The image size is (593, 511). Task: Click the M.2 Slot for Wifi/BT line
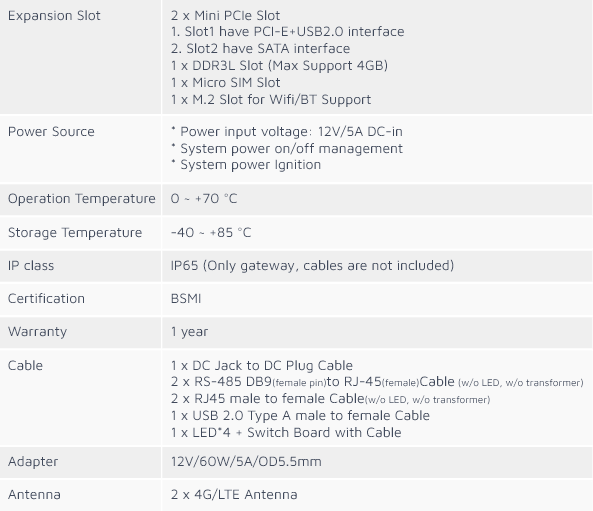(271, 99)
